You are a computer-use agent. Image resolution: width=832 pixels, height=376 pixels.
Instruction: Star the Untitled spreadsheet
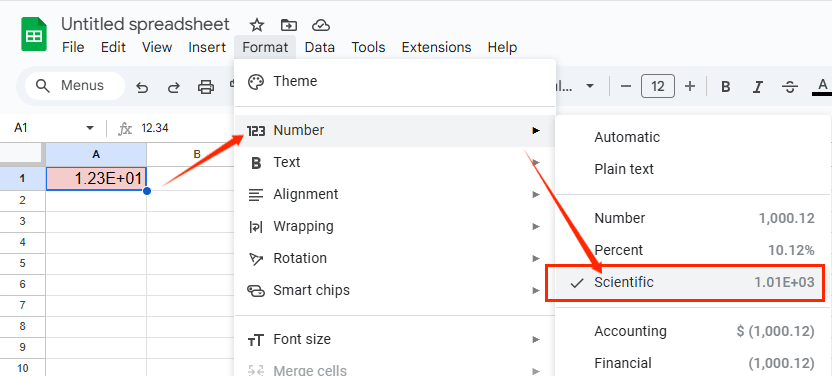point(257,24)
